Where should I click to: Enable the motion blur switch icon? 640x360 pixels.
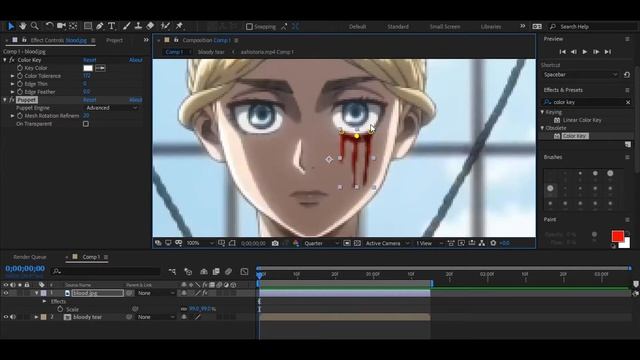pos(229,271)
